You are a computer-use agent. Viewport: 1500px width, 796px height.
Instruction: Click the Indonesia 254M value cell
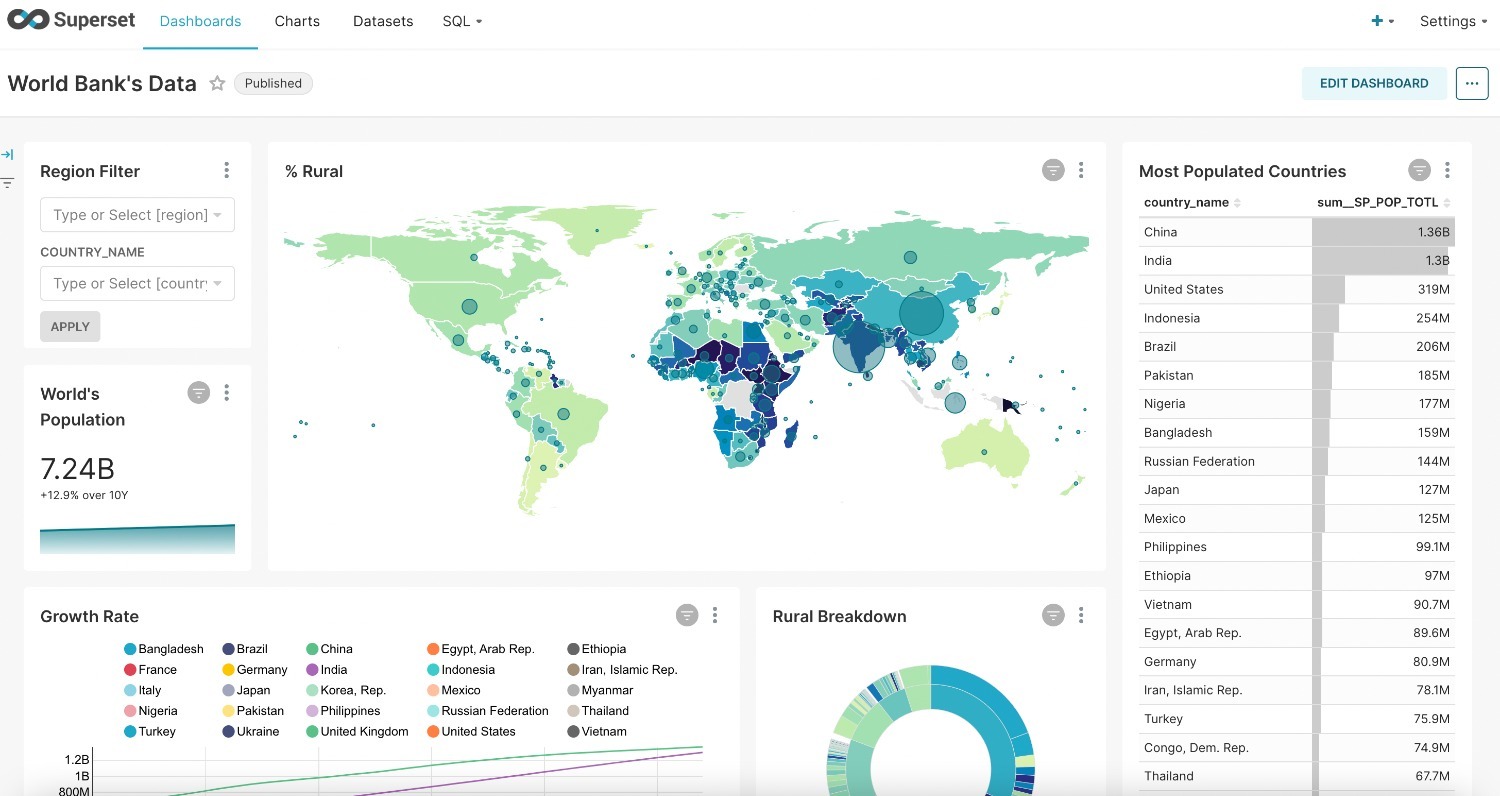pos(1383,318)
